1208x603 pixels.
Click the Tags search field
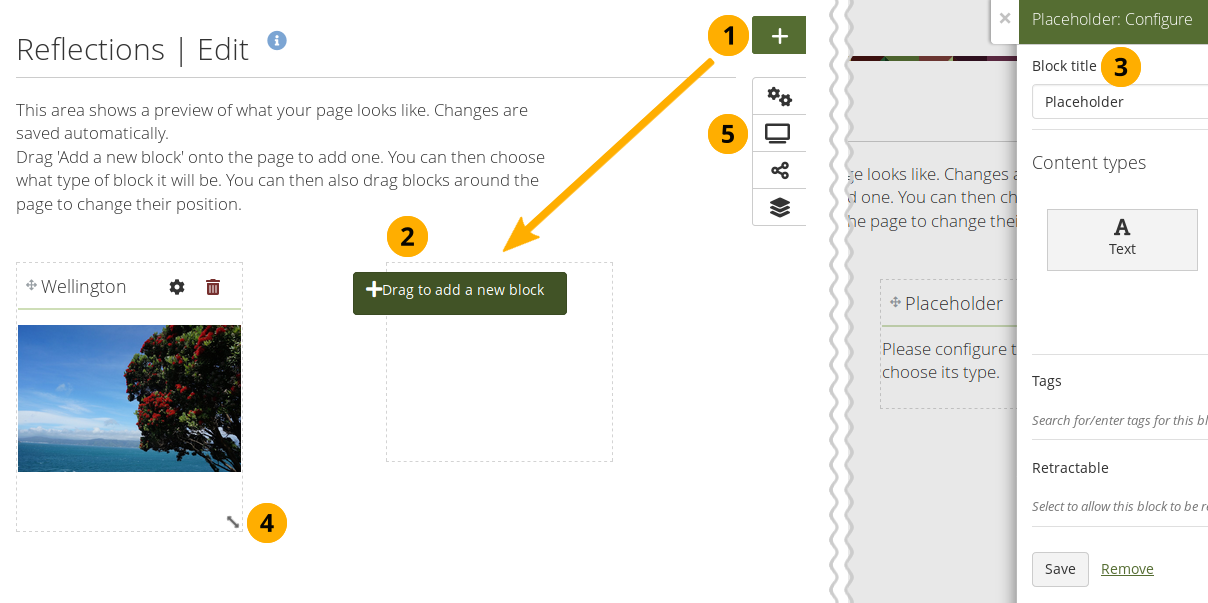1120,420
